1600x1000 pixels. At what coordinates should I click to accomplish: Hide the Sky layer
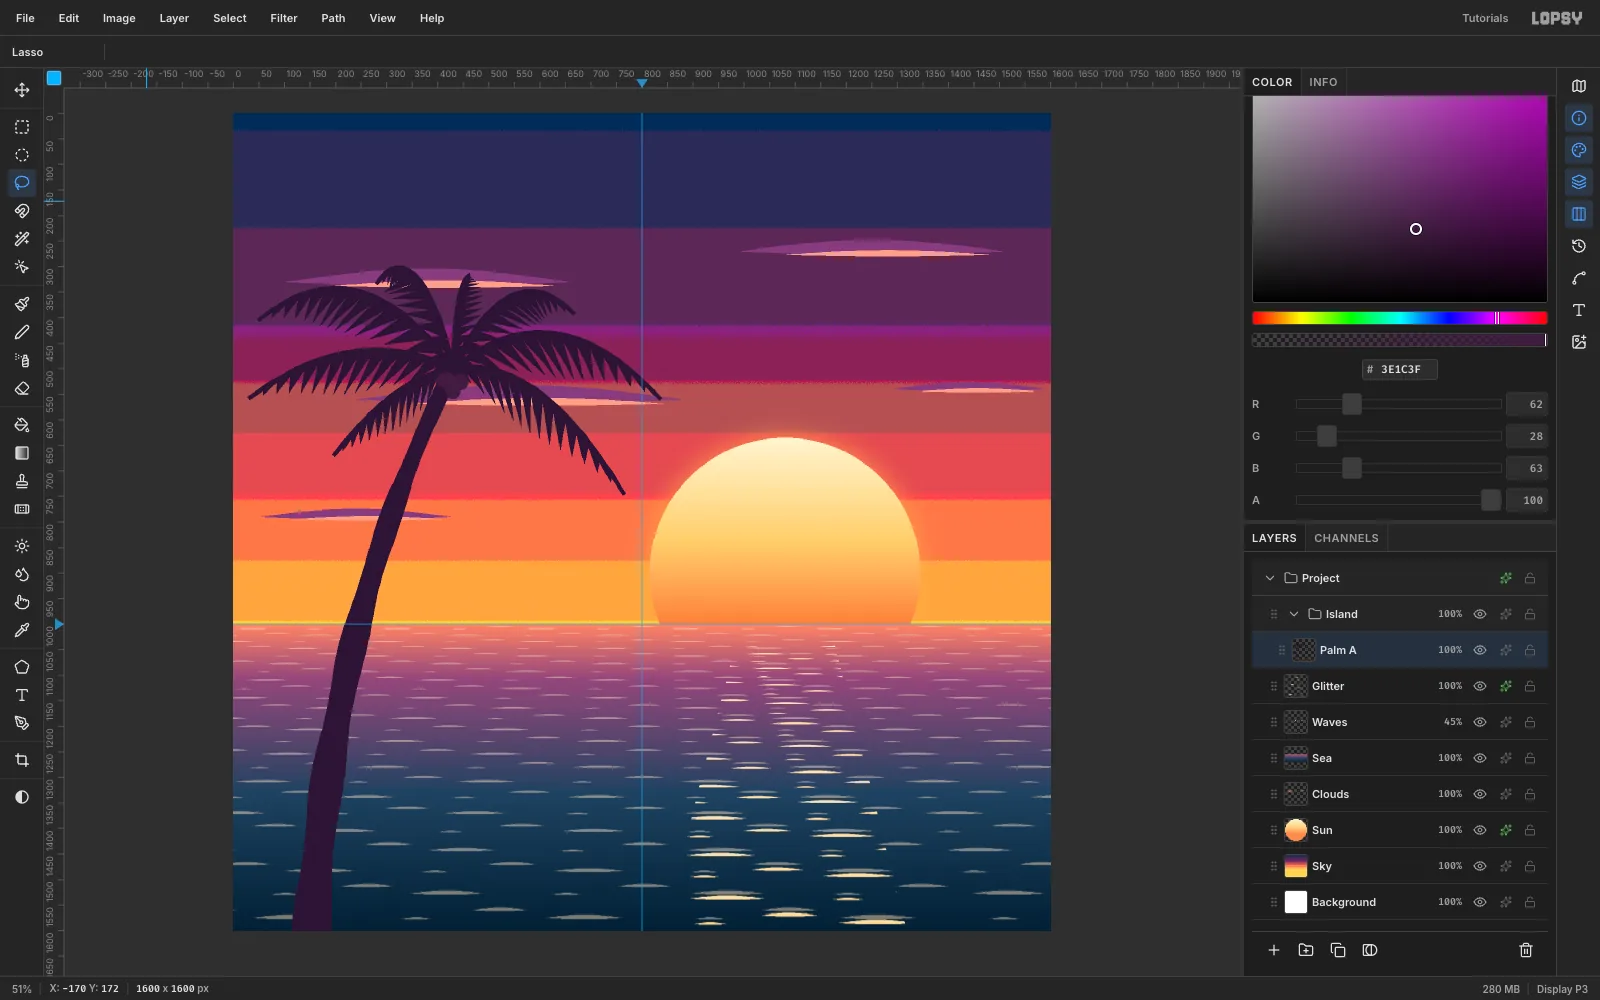click(1480, 866)
